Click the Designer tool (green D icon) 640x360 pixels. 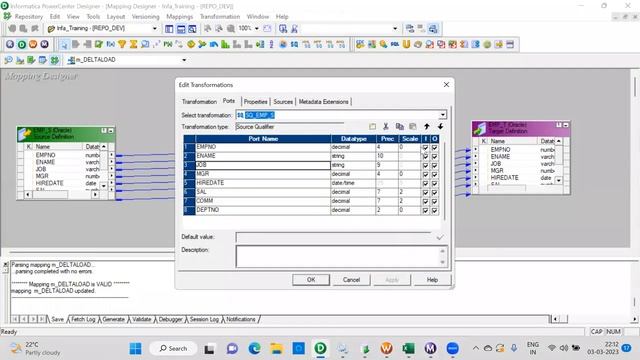click(x=22, y=44)
